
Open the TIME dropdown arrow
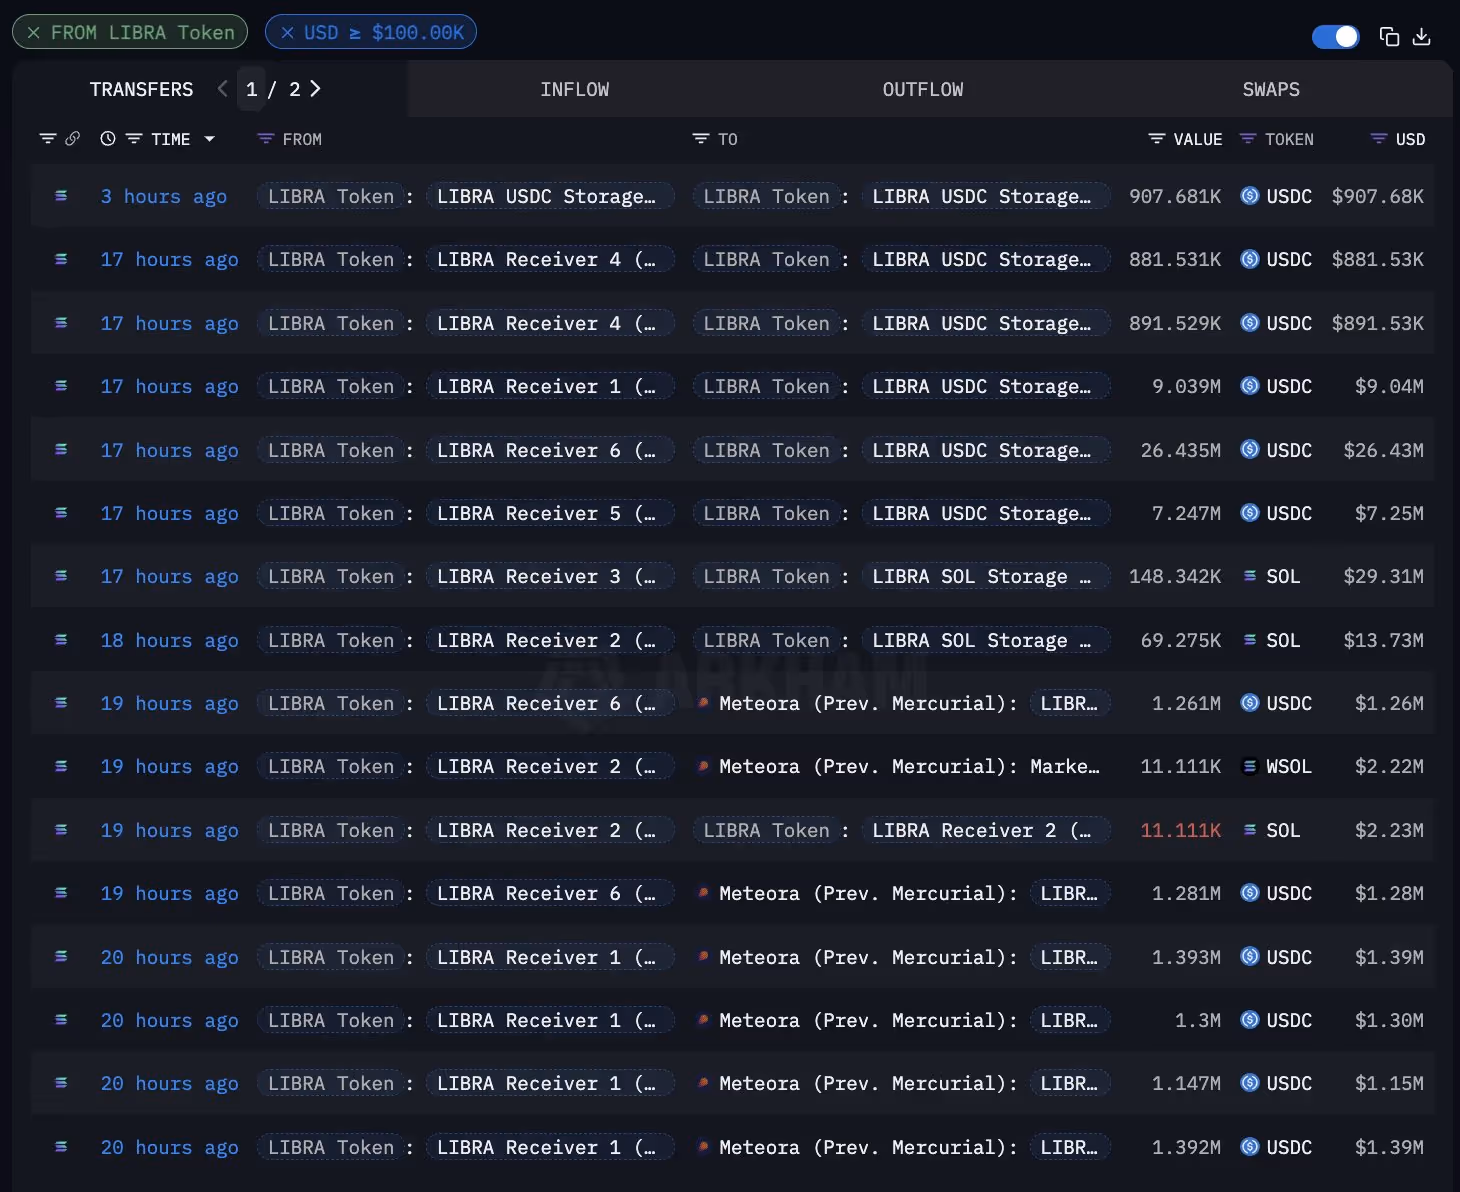[210, 139]
